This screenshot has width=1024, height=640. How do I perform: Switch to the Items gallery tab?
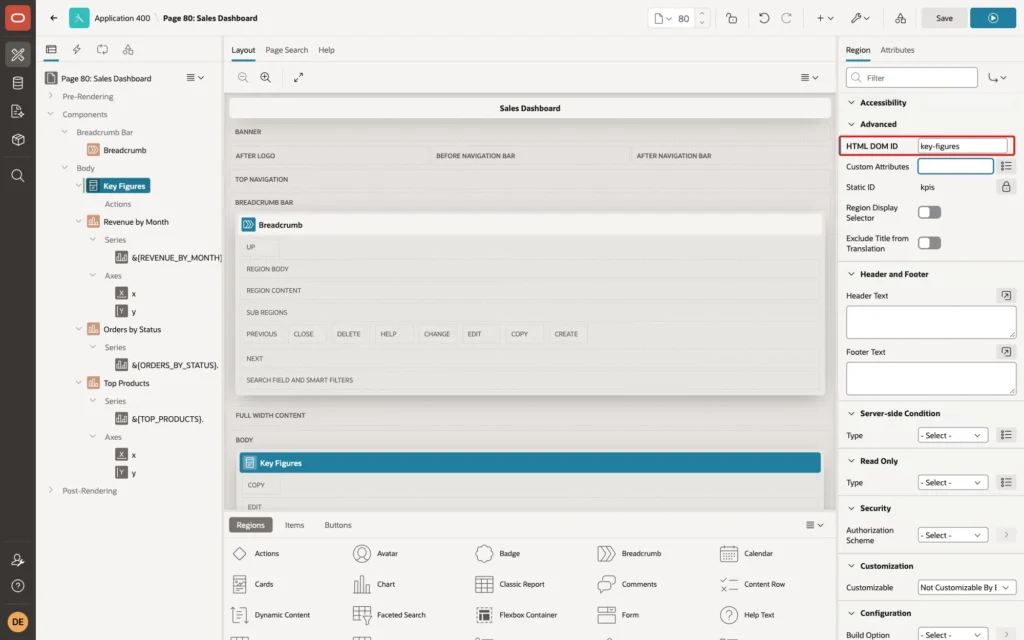pos(294,525)
